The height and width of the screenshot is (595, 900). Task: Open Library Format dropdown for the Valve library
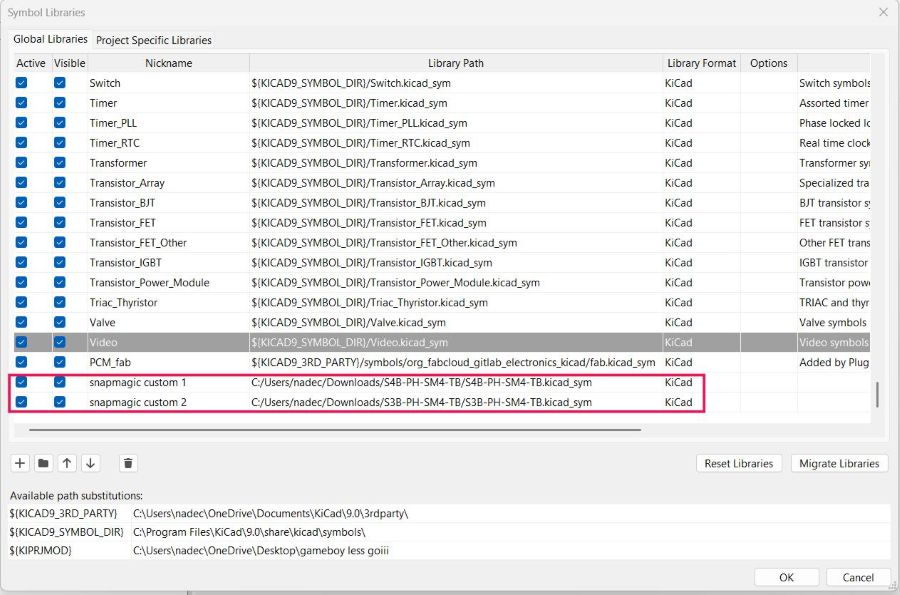[x=700, y=322]
